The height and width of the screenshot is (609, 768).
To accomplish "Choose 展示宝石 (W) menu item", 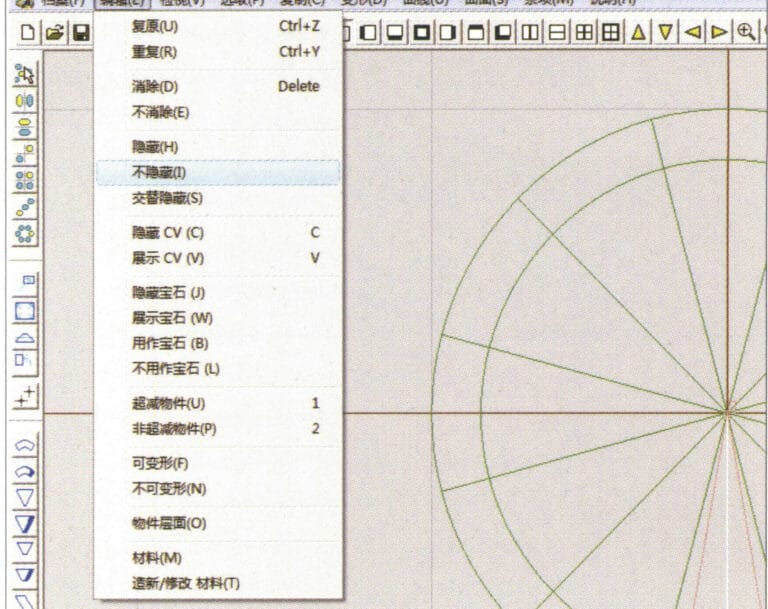I will tap(218, 318).
